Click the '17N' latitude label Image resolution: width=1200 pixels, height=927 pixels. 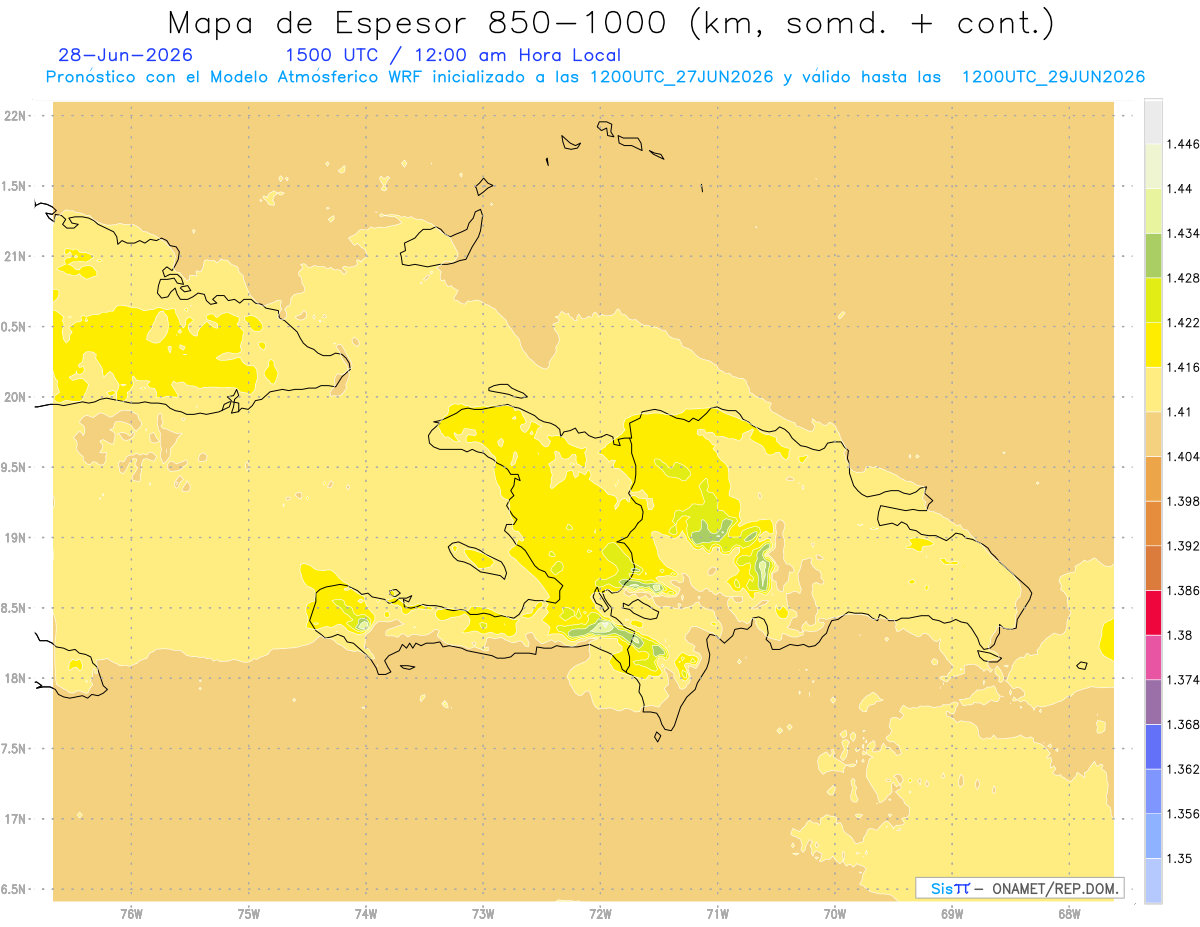click(15, 819)
